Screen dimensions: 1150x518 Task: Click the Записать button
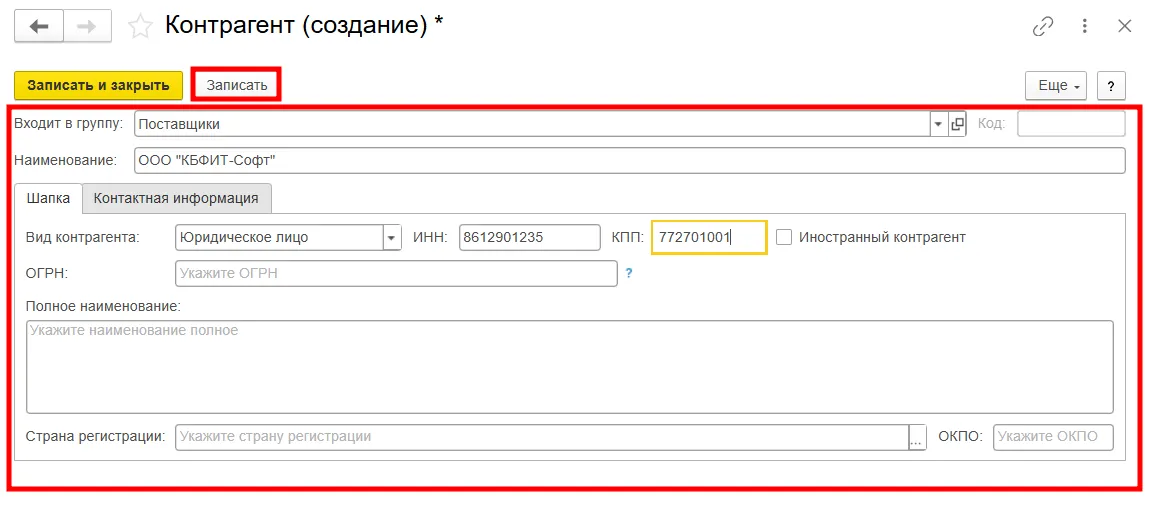pyautogui.click(x=236, y=85)
